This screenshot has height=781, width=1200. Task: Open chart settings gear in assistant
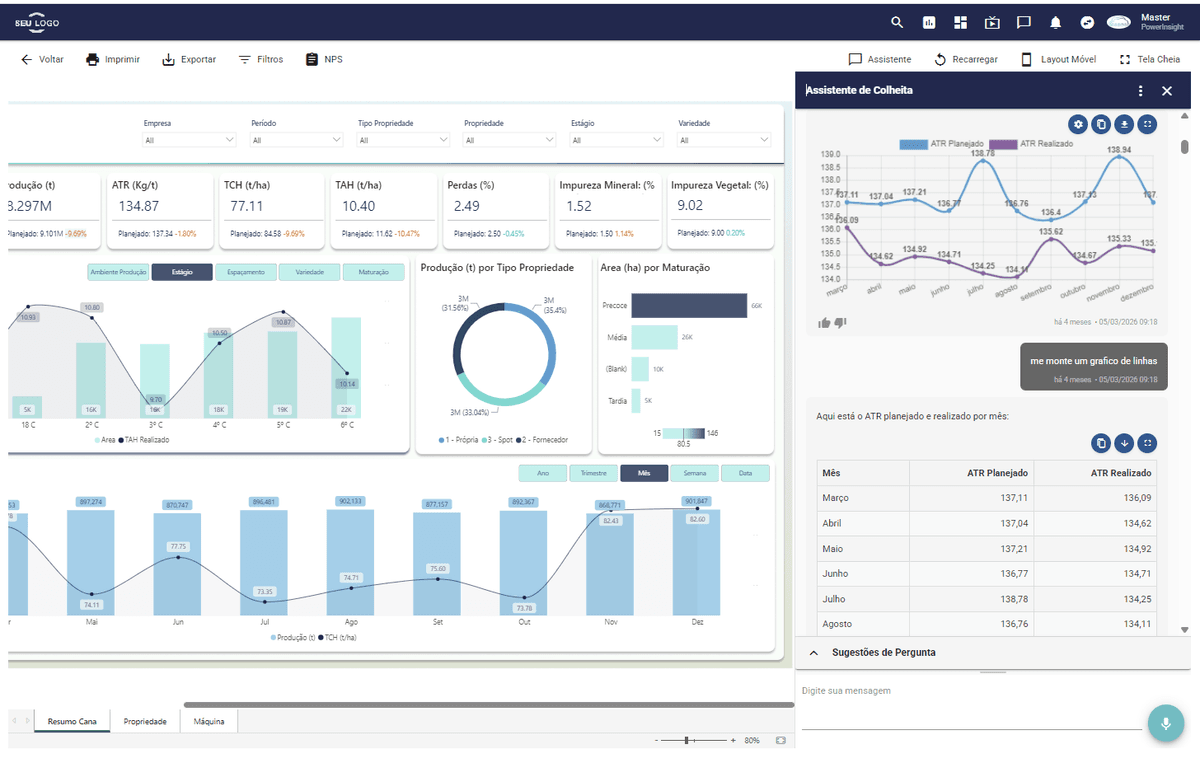coord(1077,124)
